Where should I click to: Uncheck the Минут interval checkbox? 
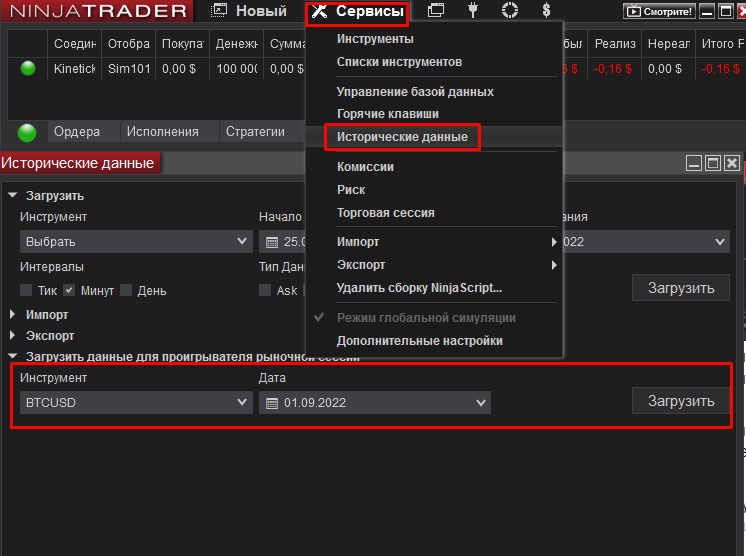[x=69, y=290]
